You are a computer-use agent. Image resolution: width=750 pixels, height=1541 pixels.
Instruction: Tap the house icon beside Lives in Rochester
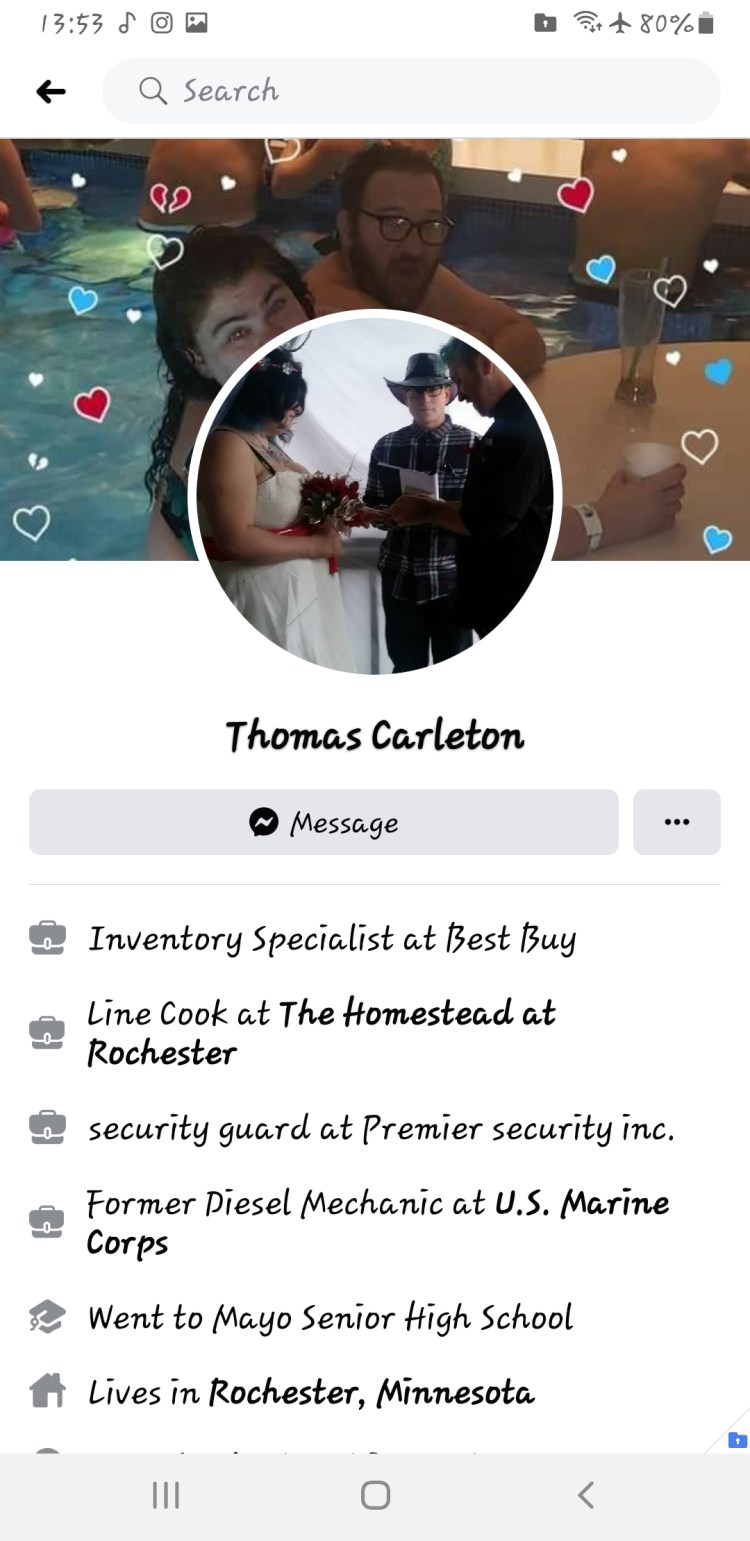(47, 1391)
